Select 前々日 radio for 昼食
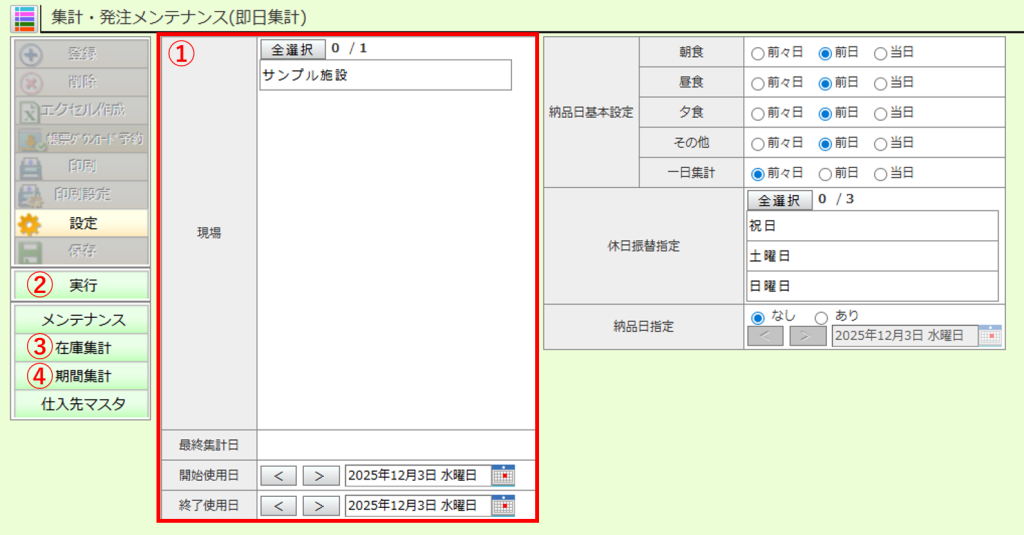Screen dimensions: 1024x535 (x=757, y=83)
